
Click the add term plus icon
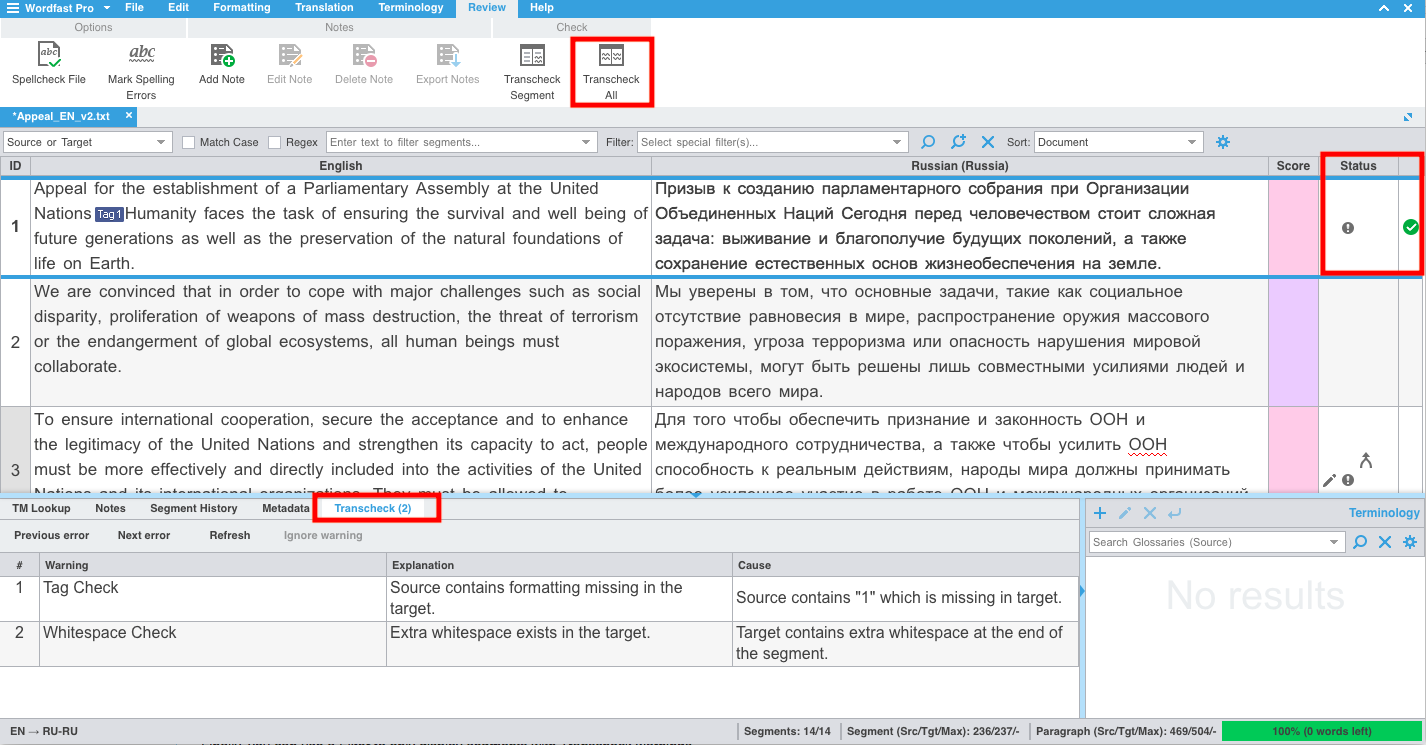click(1100, 513)
